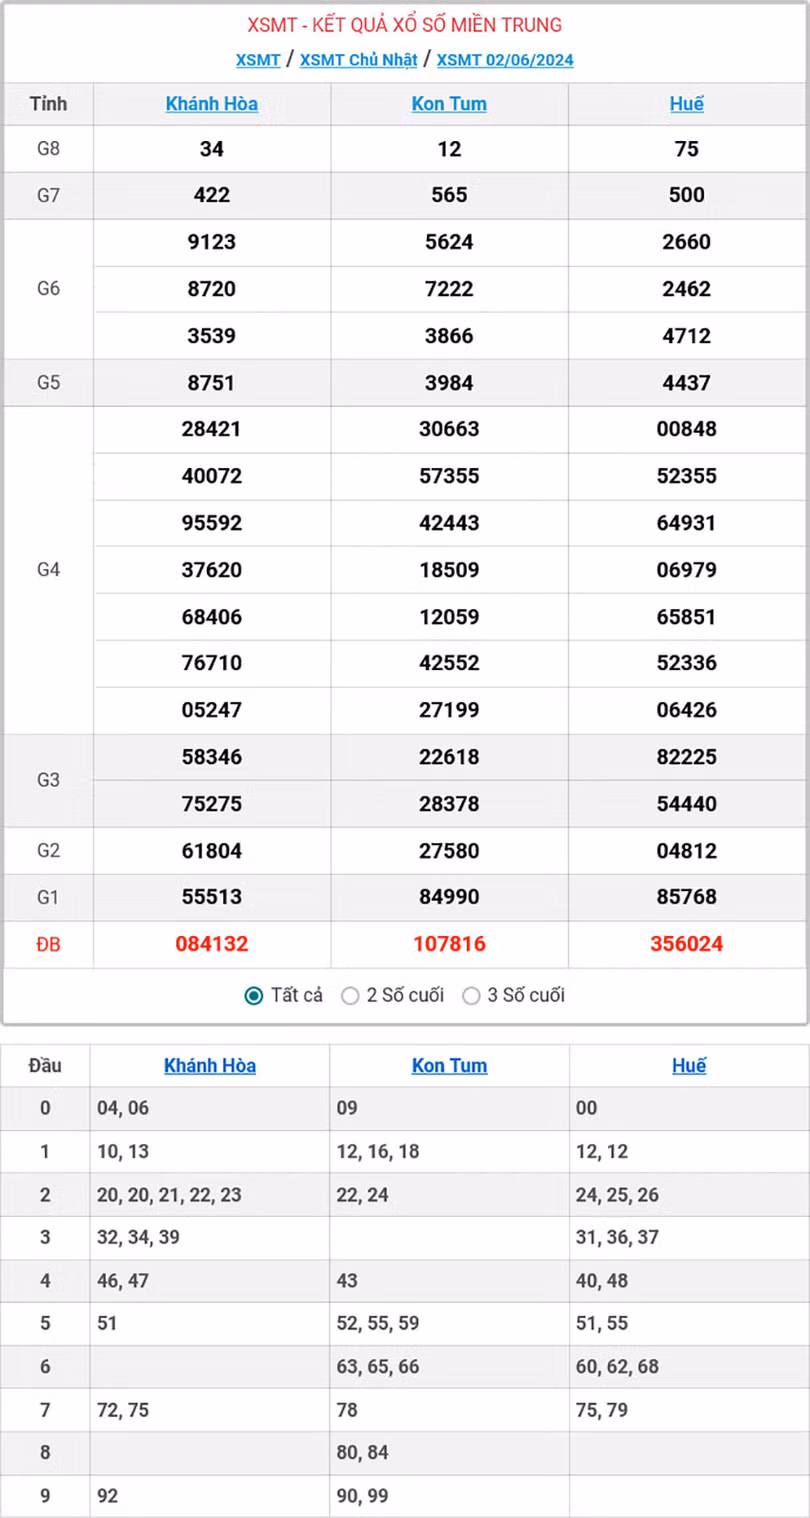Select the Kon Tum column header link
810x1518 pixels.
click(449, 103)
